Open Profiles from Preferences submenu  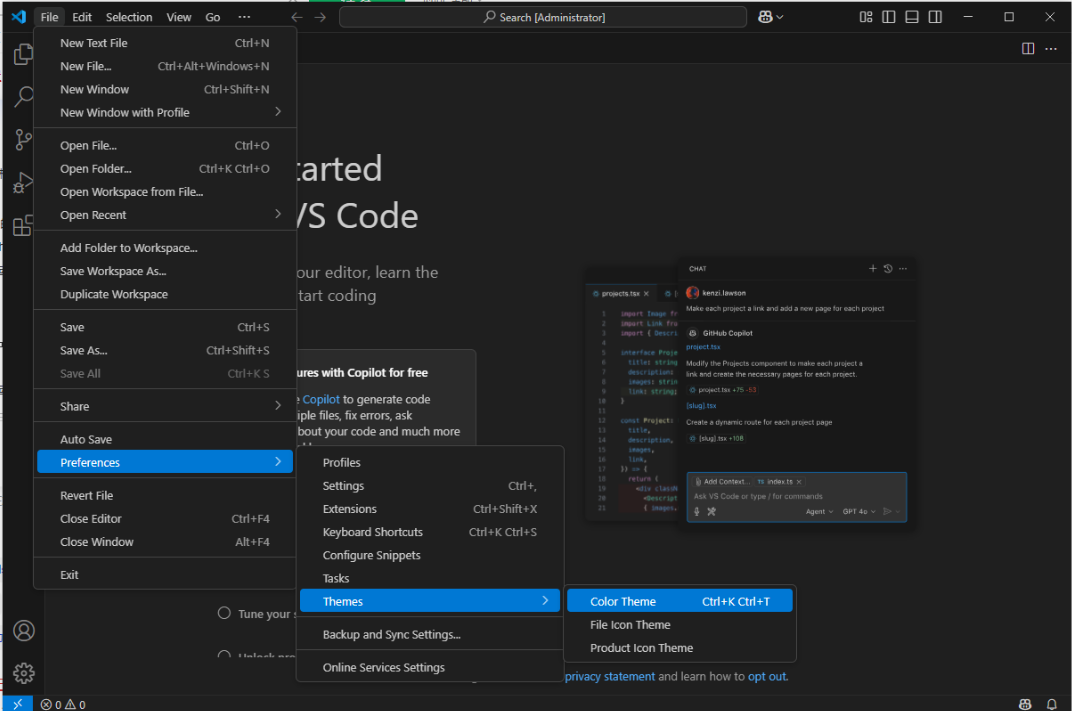[429, 462]
